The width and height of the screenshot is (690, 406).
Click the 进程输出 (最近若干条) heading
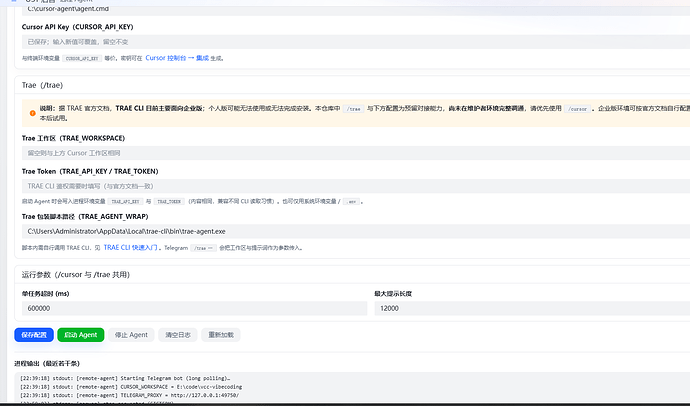tap(47, 363)
